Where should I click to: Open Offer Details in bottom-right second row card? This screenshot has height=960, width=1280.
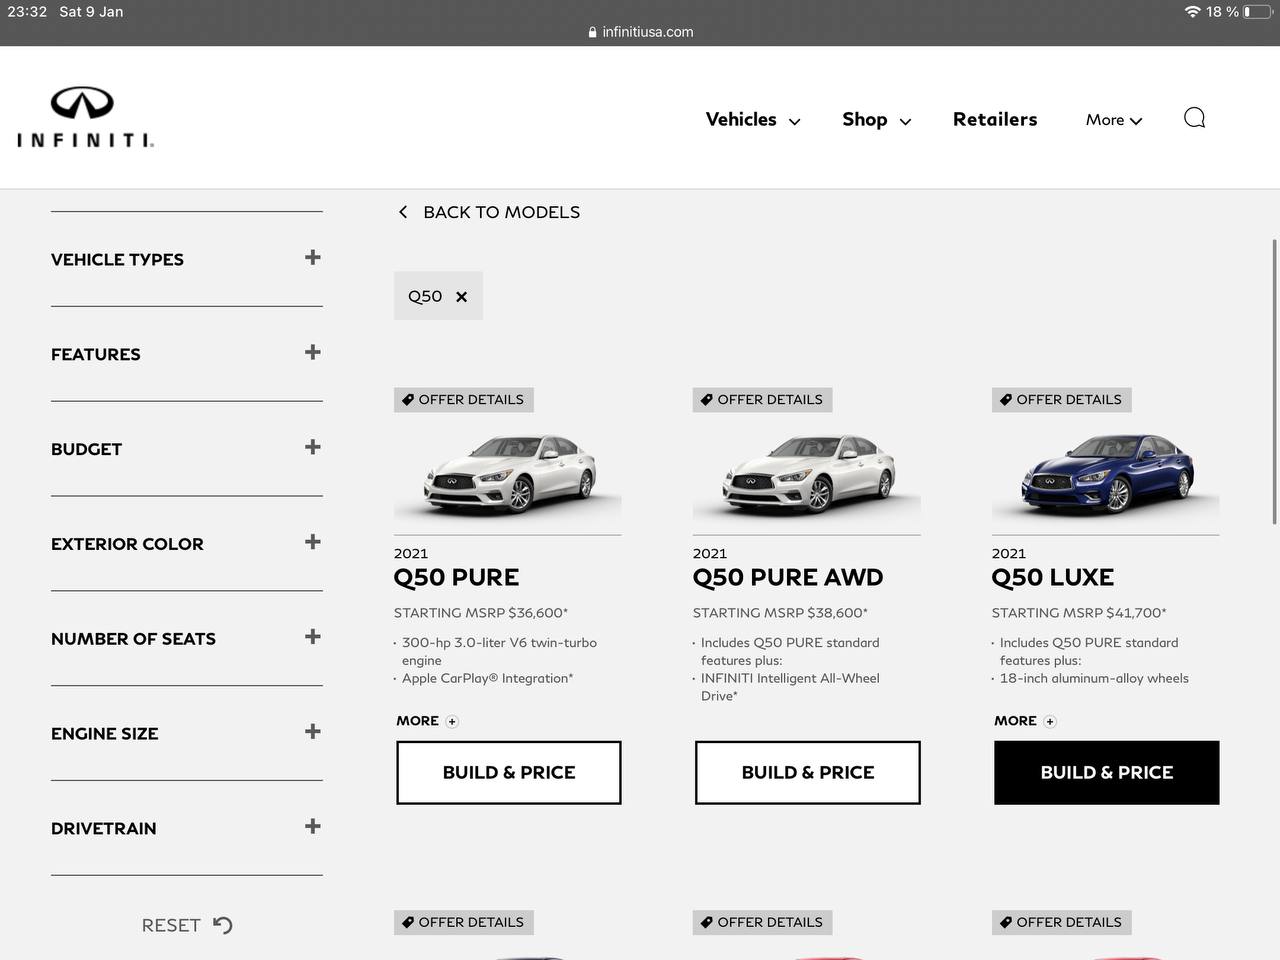[x=1062, y=922]
